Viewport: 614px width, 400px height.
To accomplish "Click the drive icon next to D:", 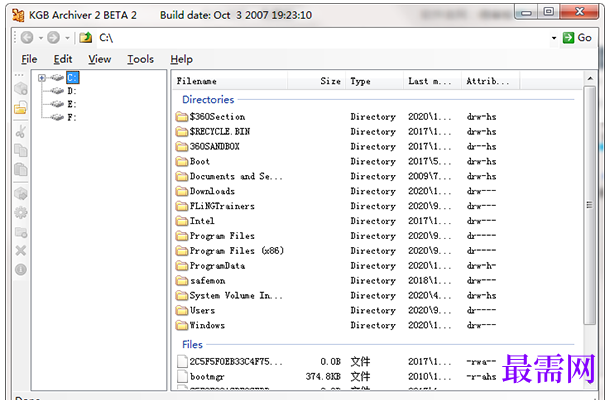I will coord(58,91).
